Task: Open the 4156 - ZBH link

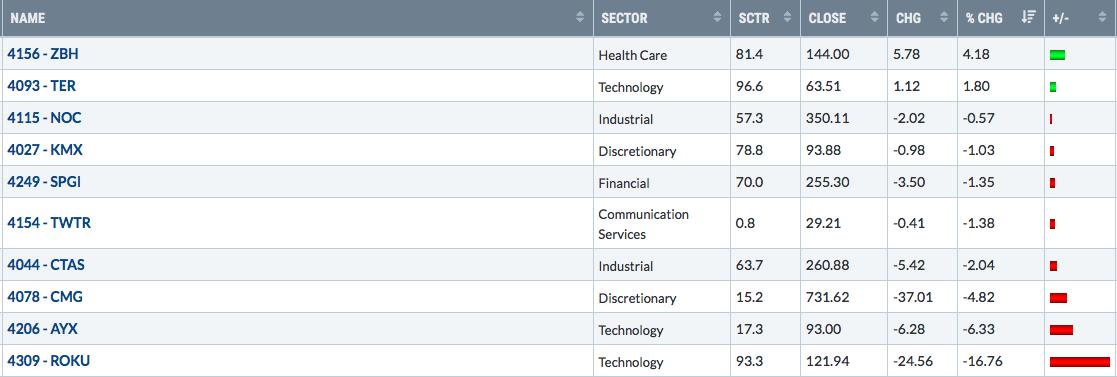Action: pos(43,53)
